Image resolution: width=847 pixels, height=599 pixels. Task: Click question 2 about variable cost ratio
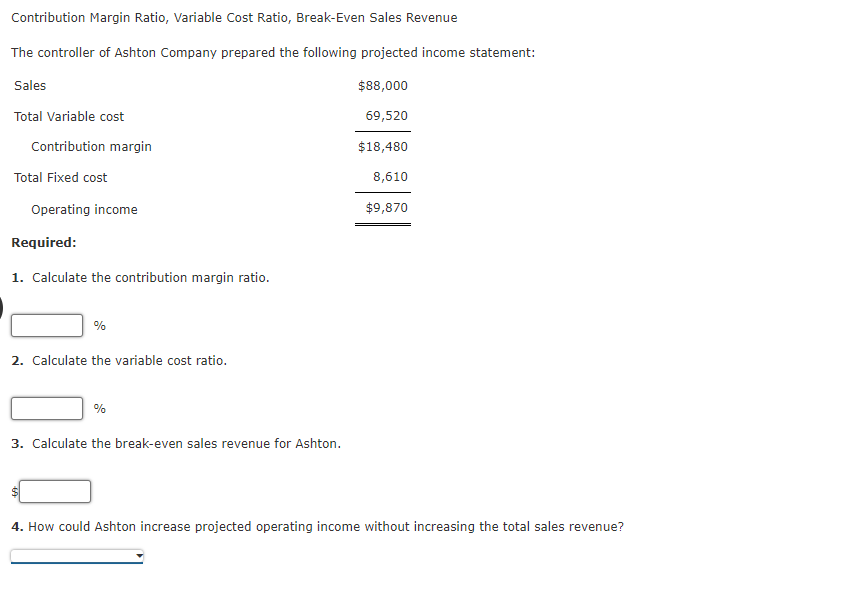120,360
